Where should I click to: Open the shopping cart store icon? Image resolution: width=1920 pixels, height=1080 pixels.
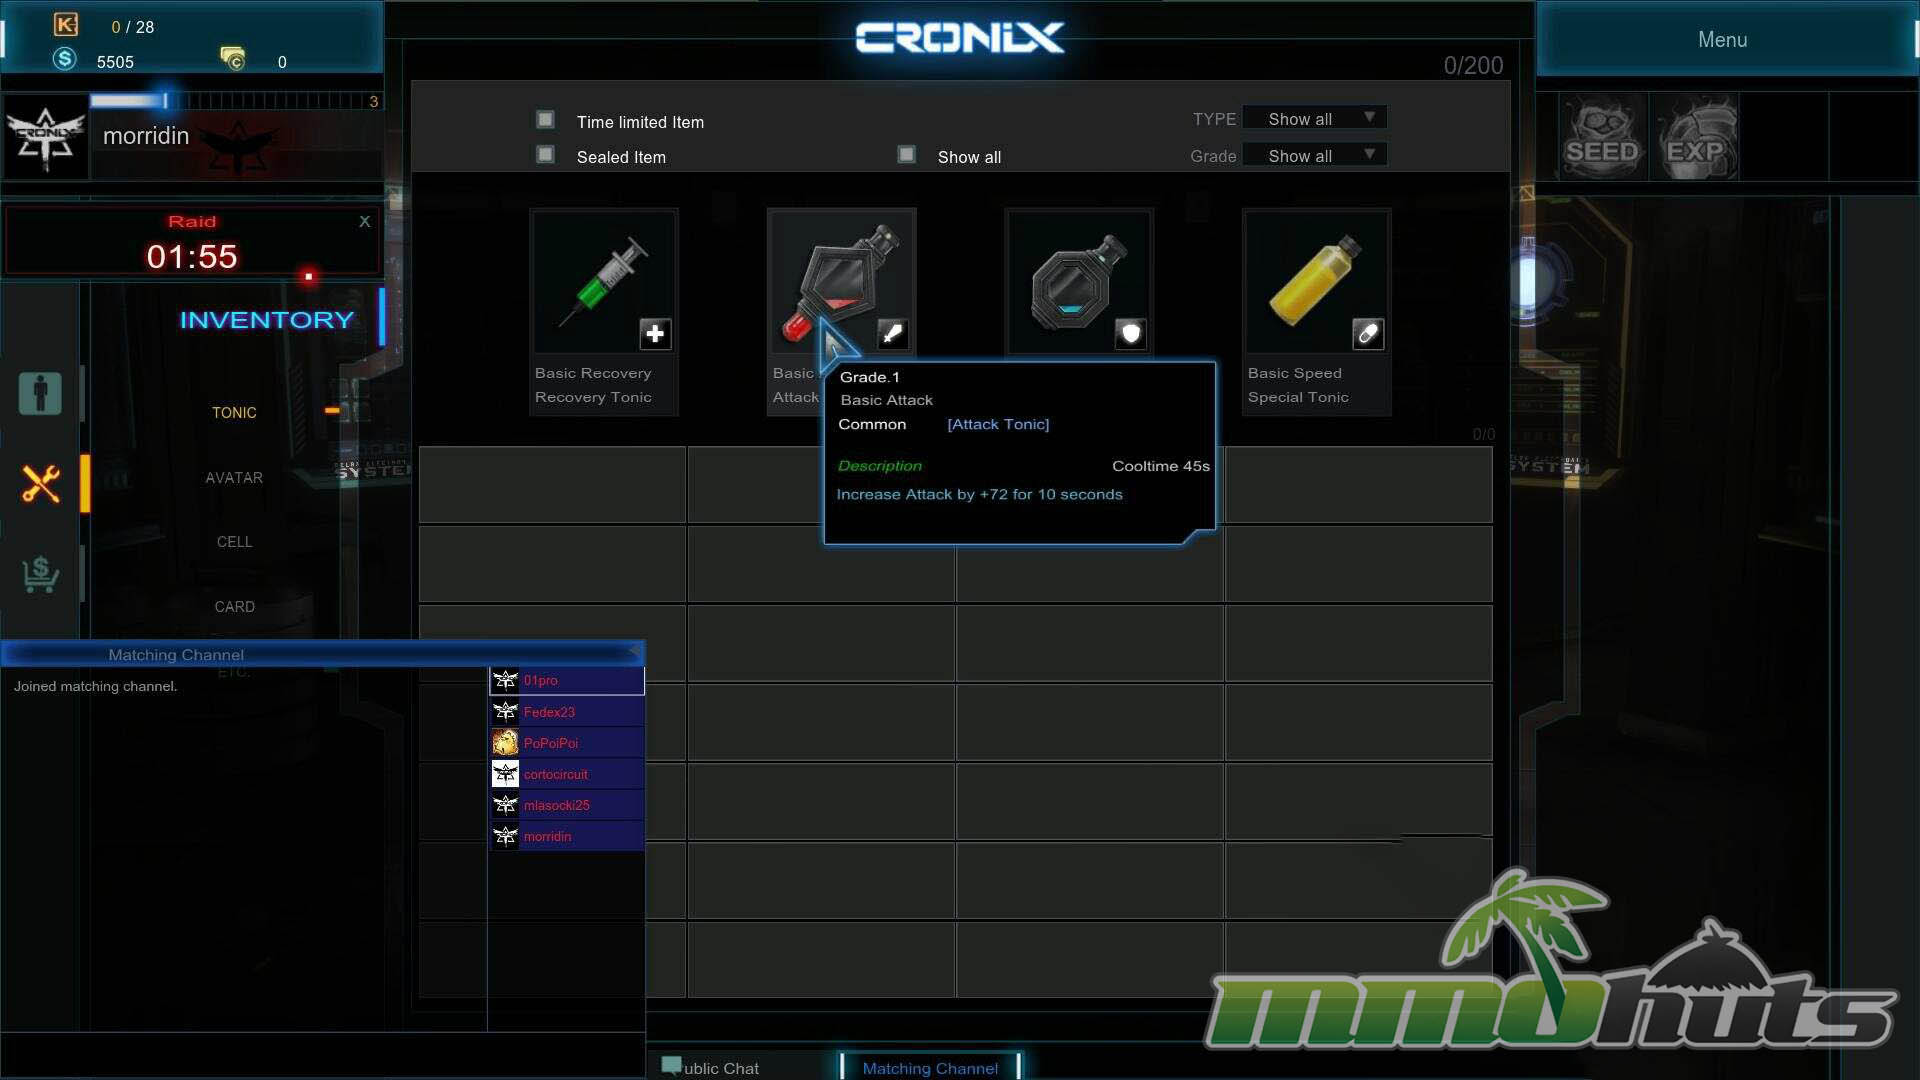[40, 574]
